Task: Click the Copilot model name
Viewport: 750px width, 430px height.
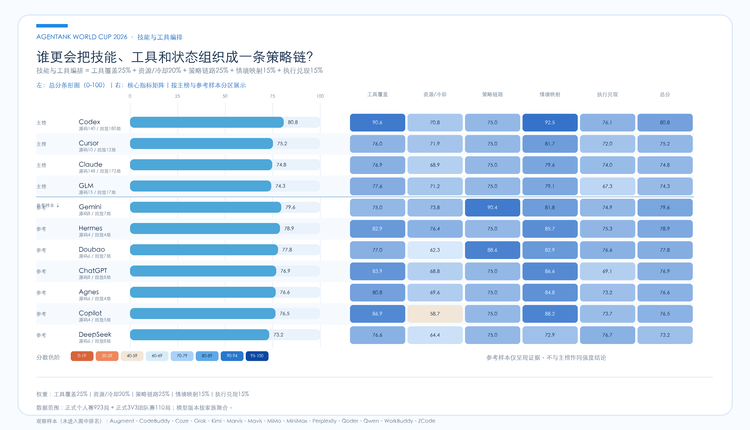Action: 90,313
